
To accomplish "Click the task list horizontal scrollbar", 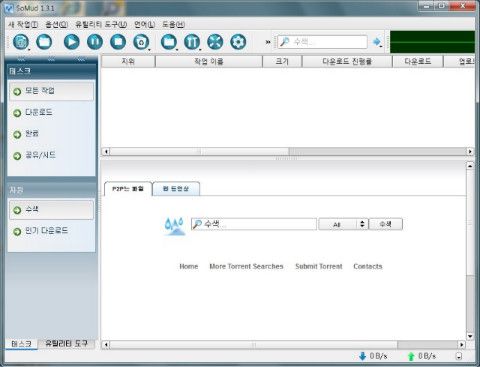I will 288,152.
